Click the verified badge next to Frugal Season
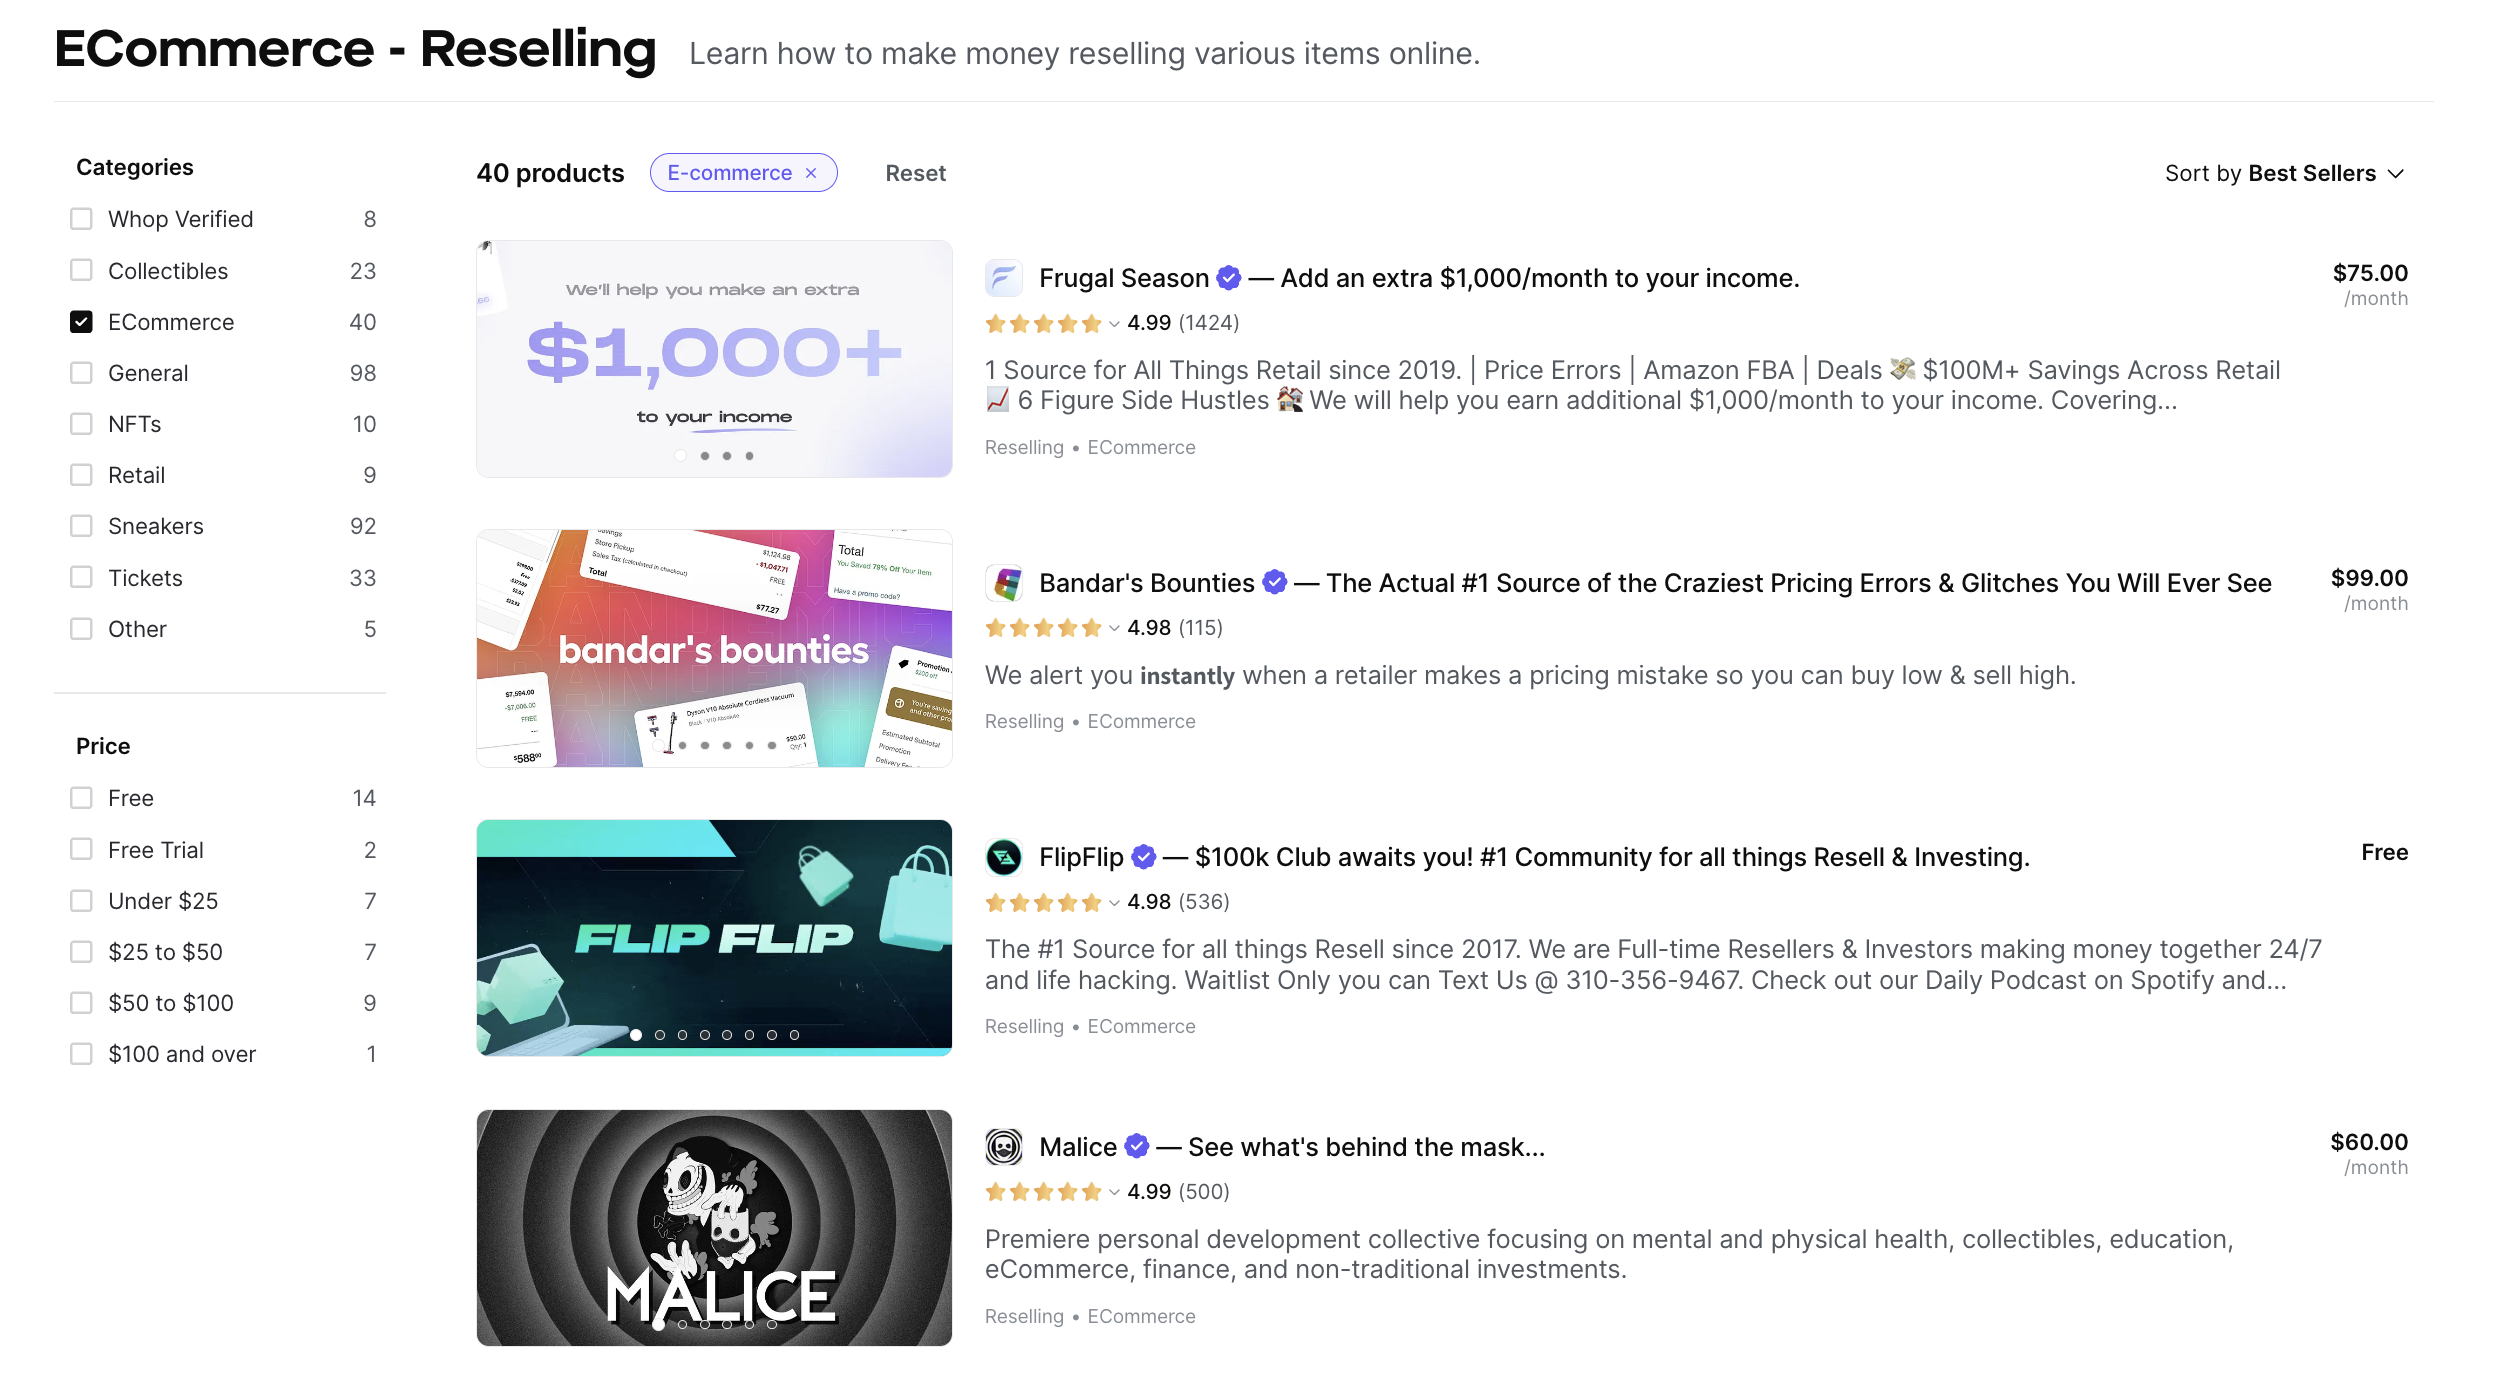Screen dimensions: 2502x1390 [1228, 278]
